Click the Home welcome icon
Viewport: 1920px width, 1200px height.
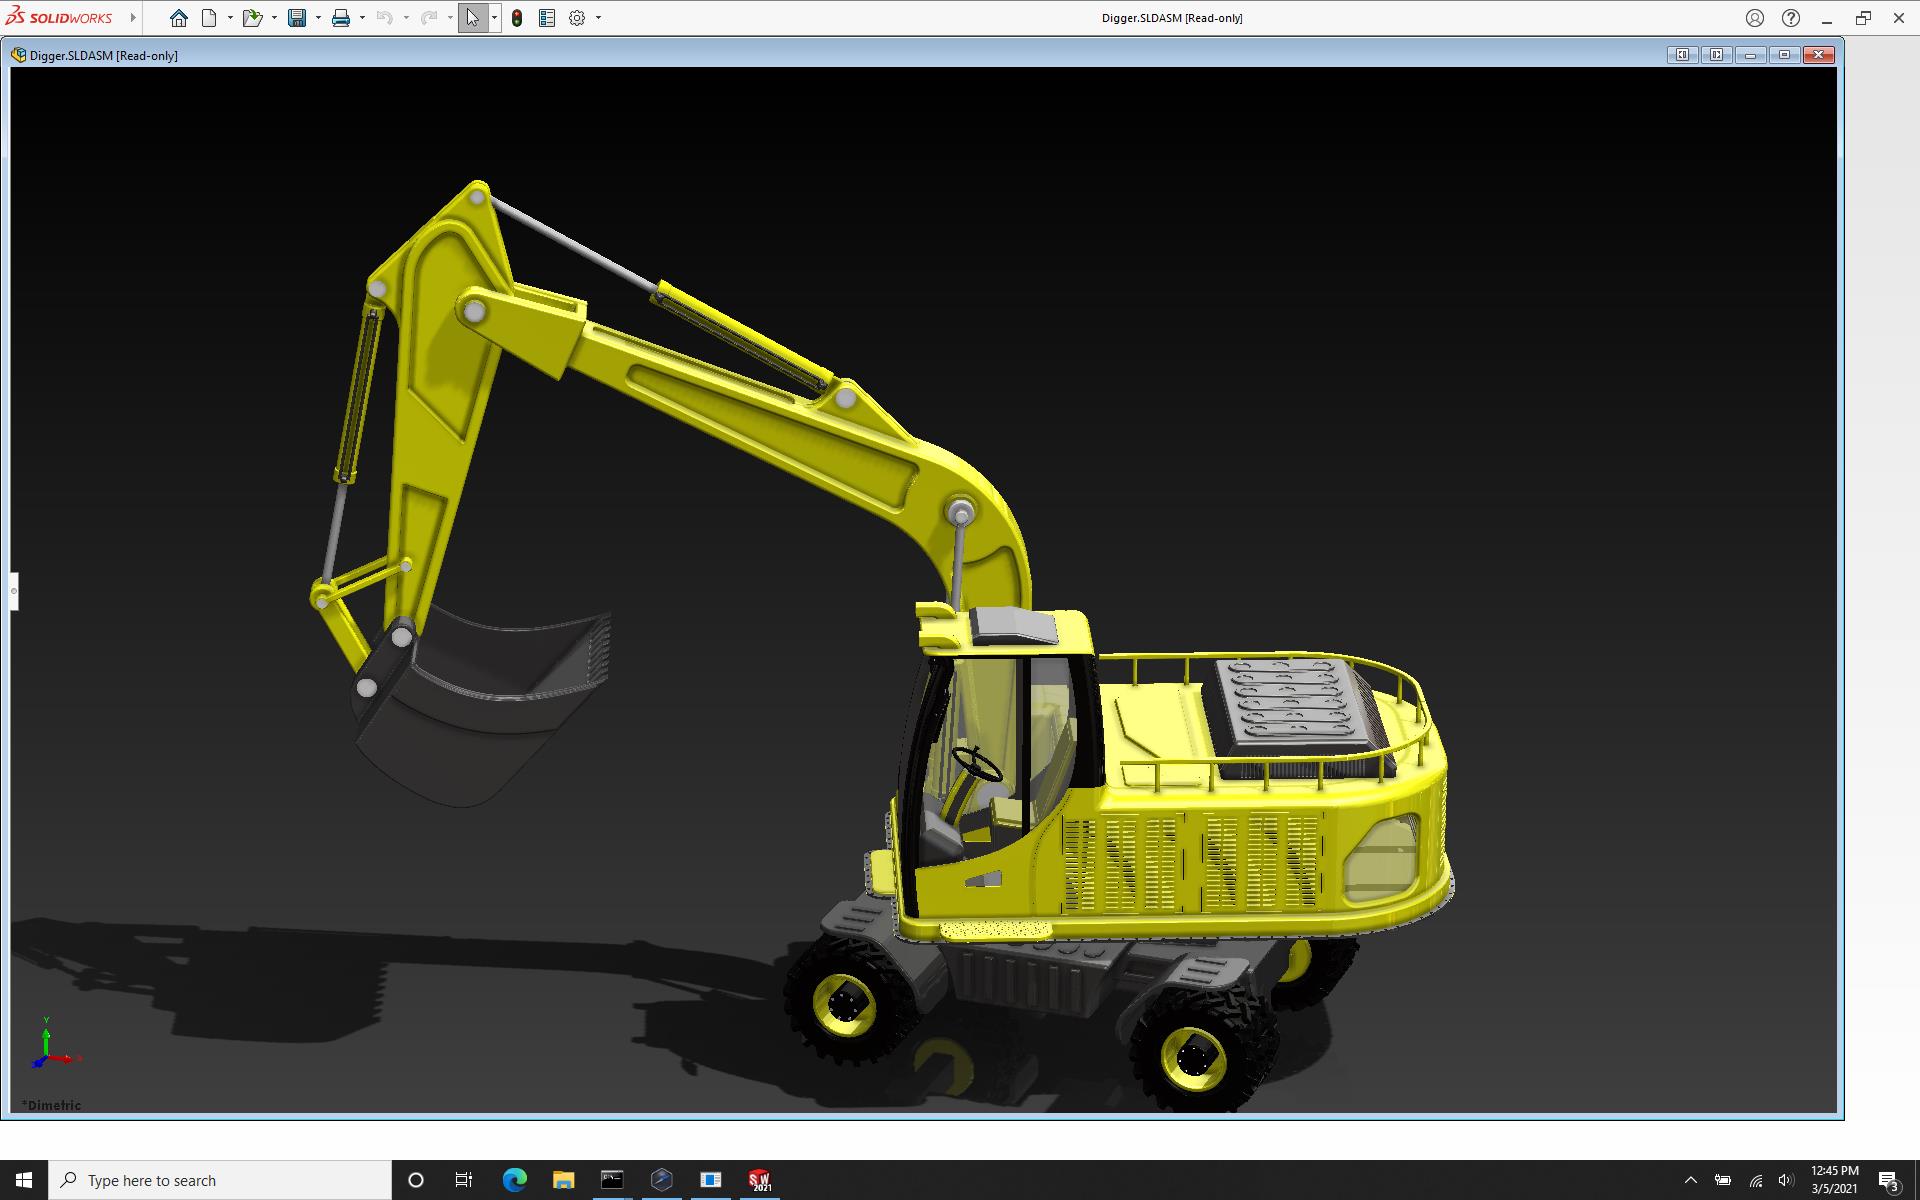(x=179, y=18)
